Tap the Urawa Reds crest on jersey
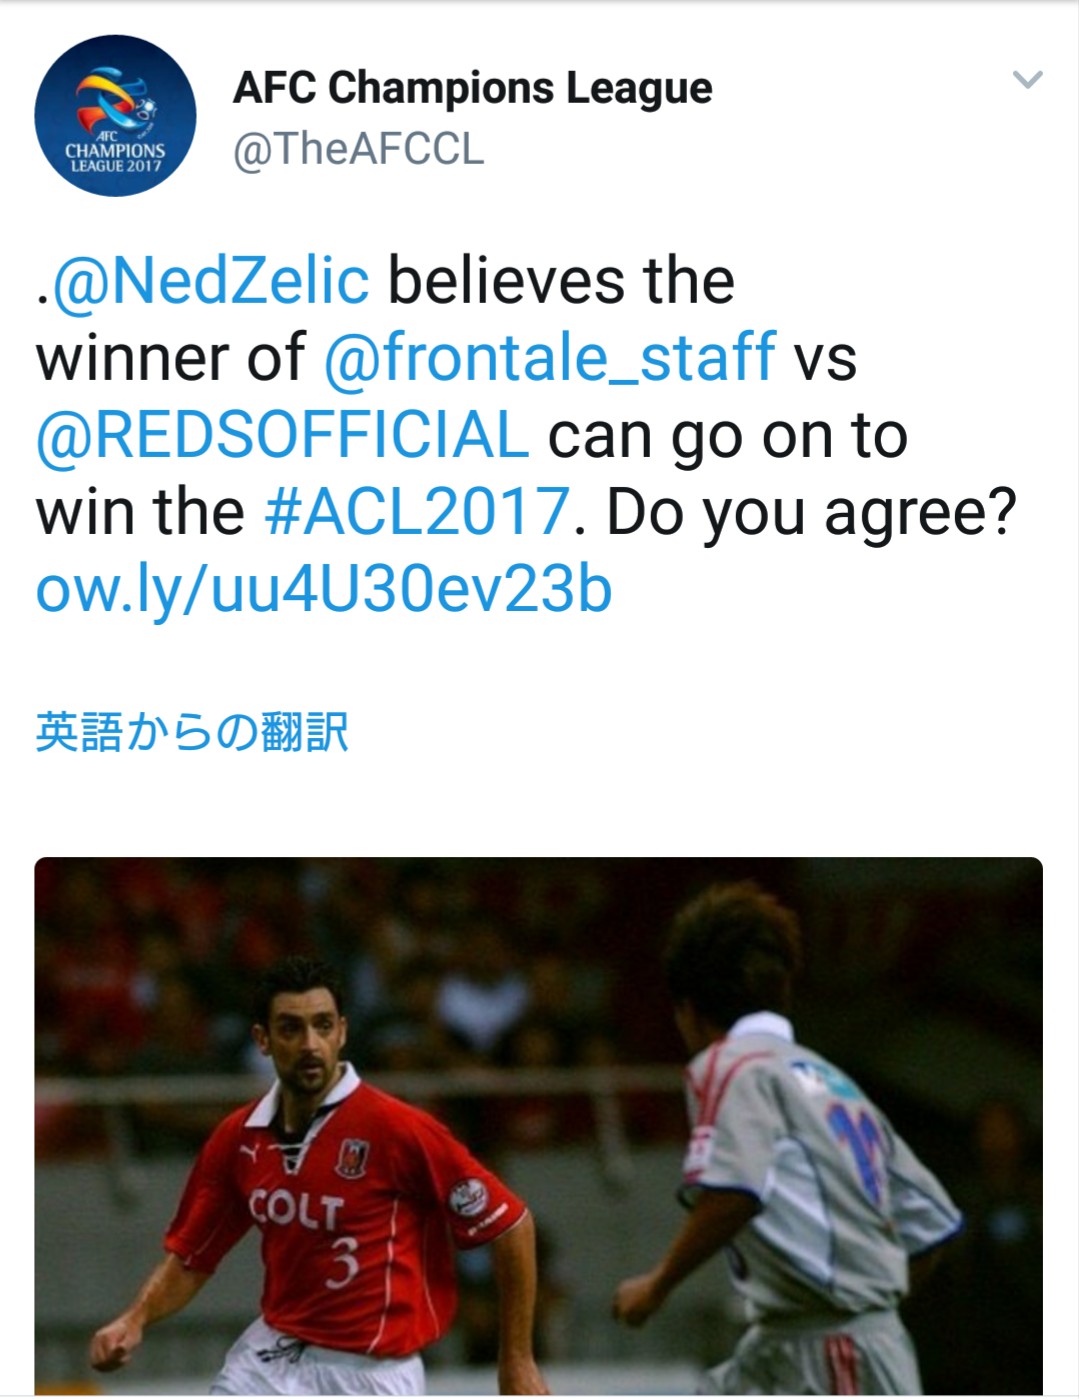This screenshot has height=1399, width=1079. pos(352,1156)
